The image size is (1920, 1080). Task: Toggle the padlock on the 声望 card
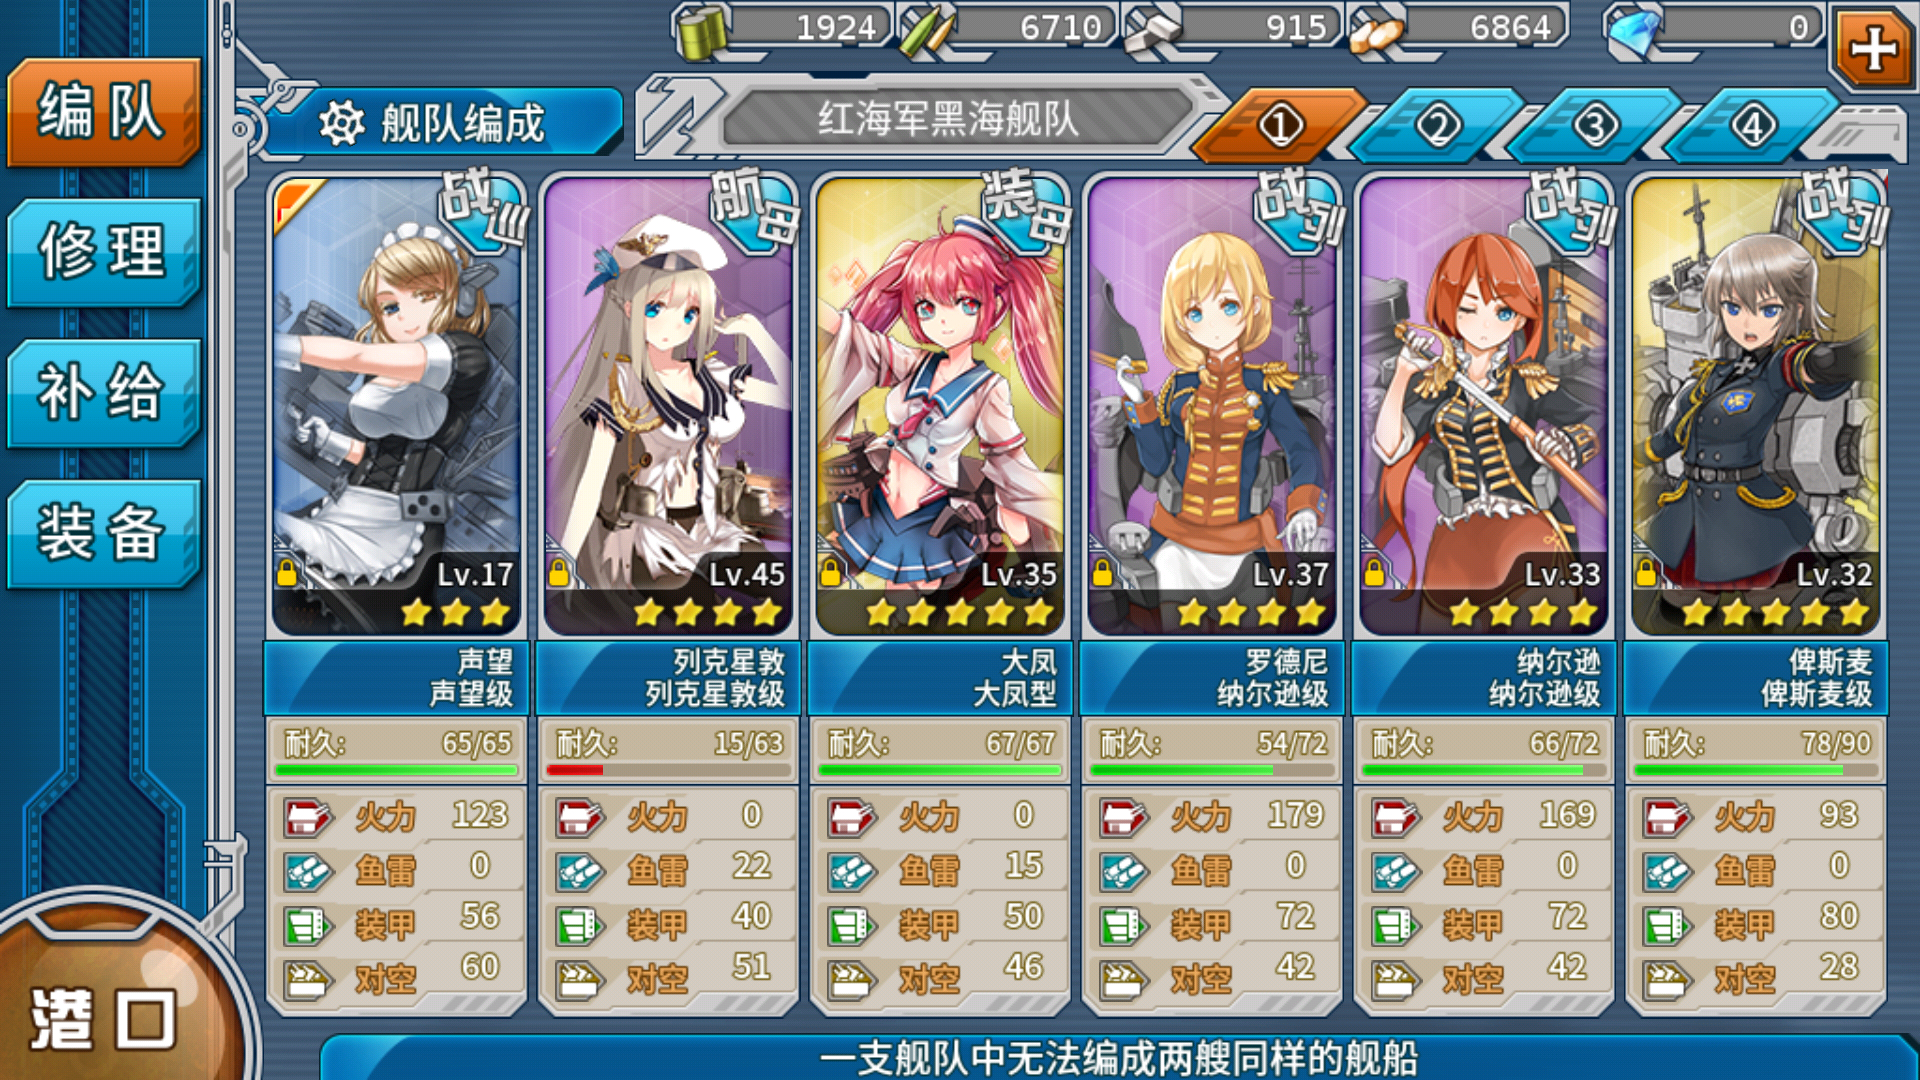point(287,573)
